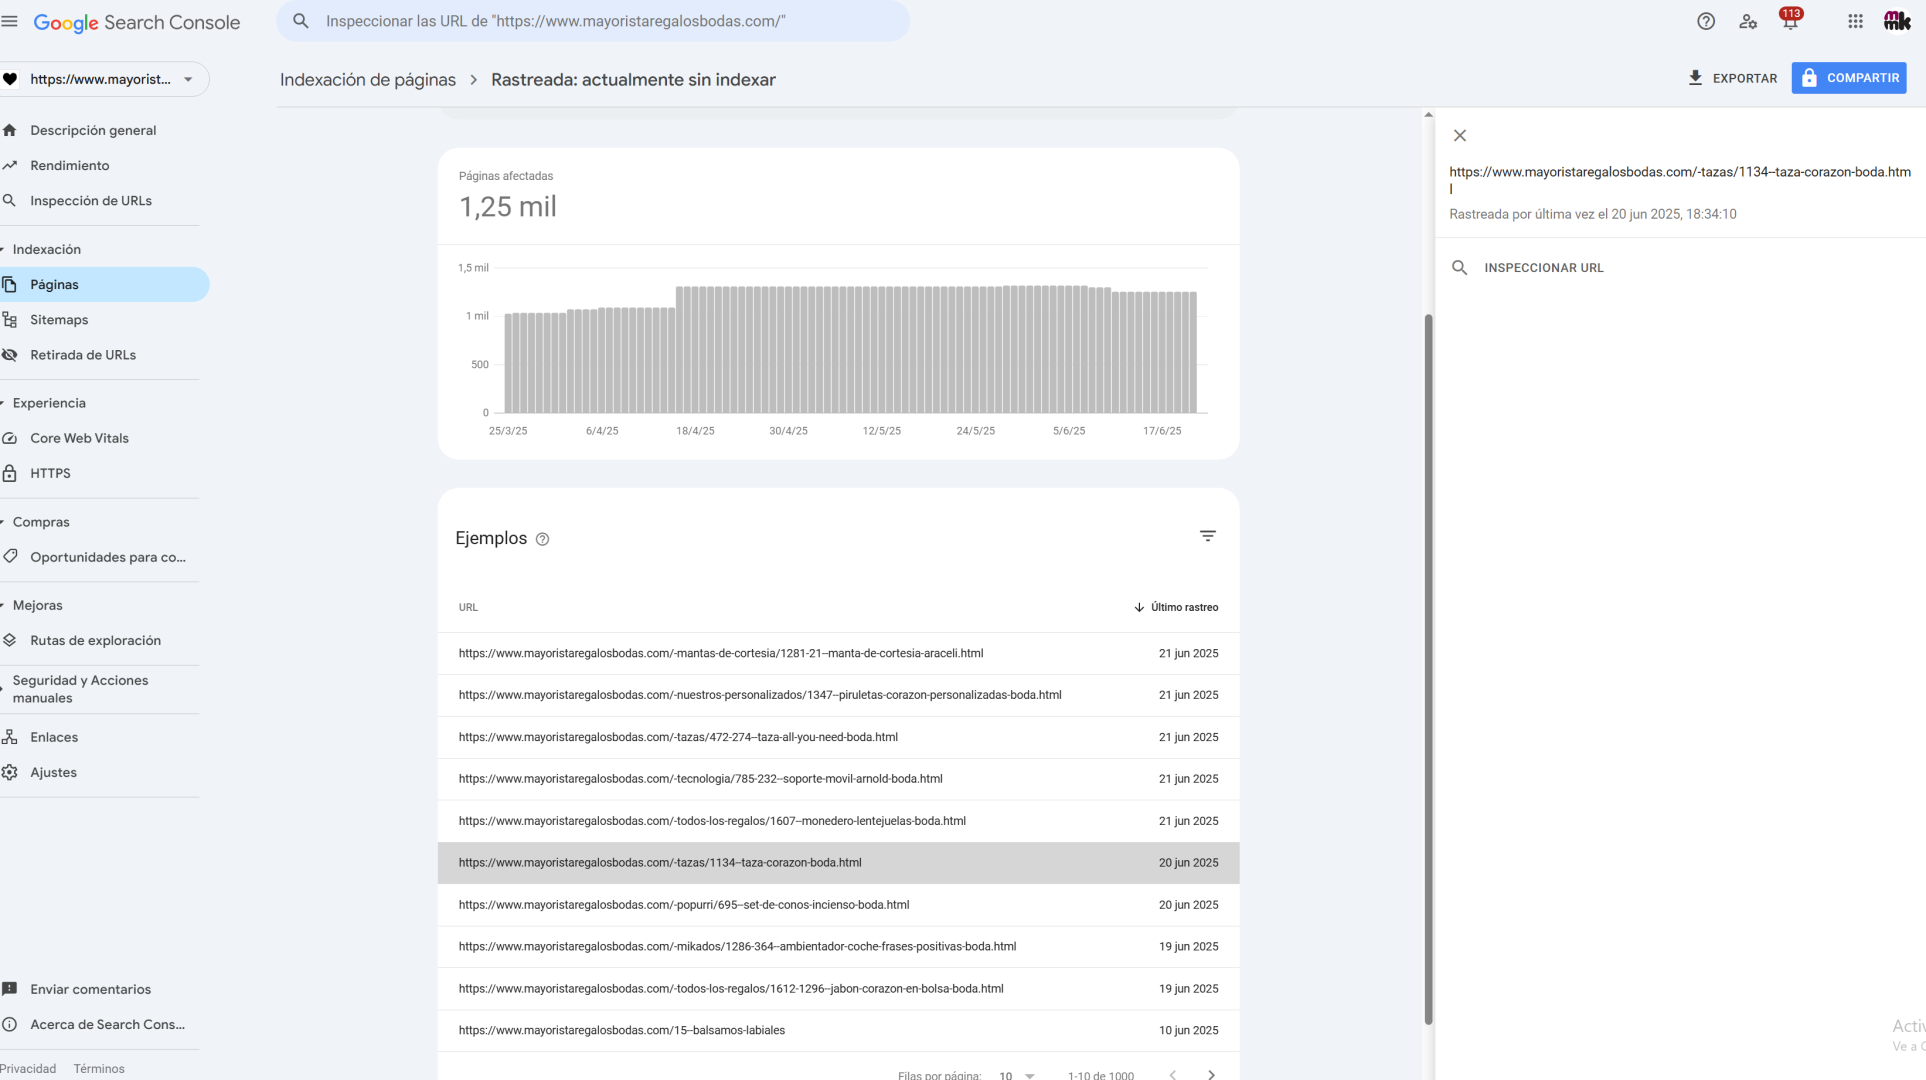The image size is (1926, 1080).
Task: Open users and permissions icon
Action: 1748,21
